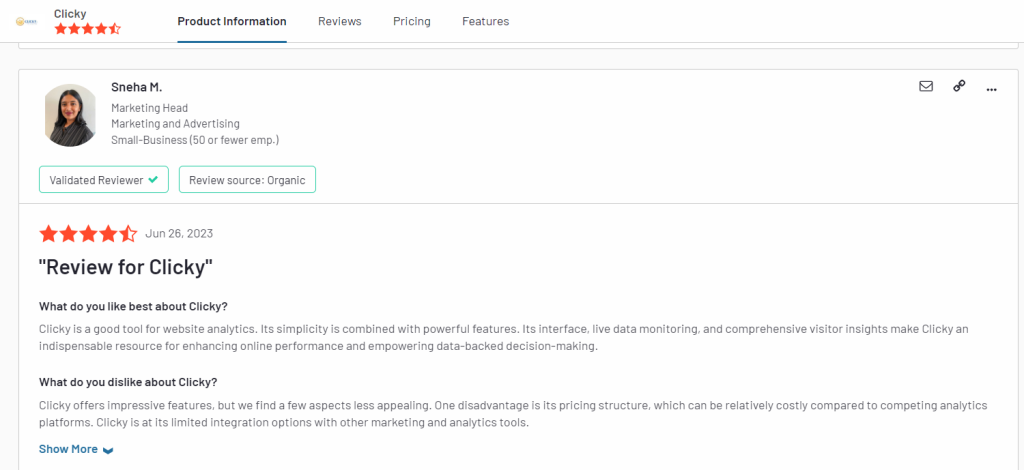1024x470 pixels.
Task: Open Sneha M. reviewer profile name
Action: (136, 87)
